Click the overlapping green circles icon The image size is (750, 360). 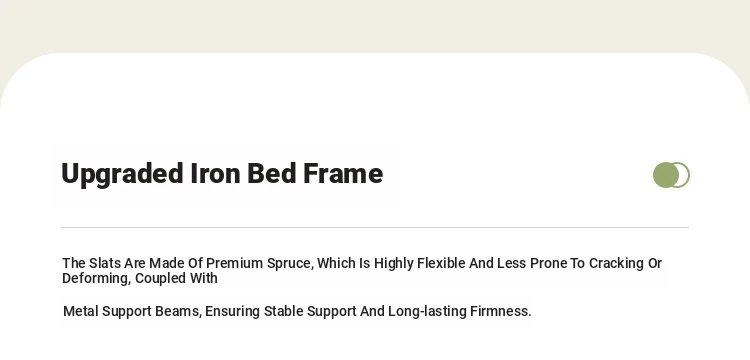[x=671, y=175]
